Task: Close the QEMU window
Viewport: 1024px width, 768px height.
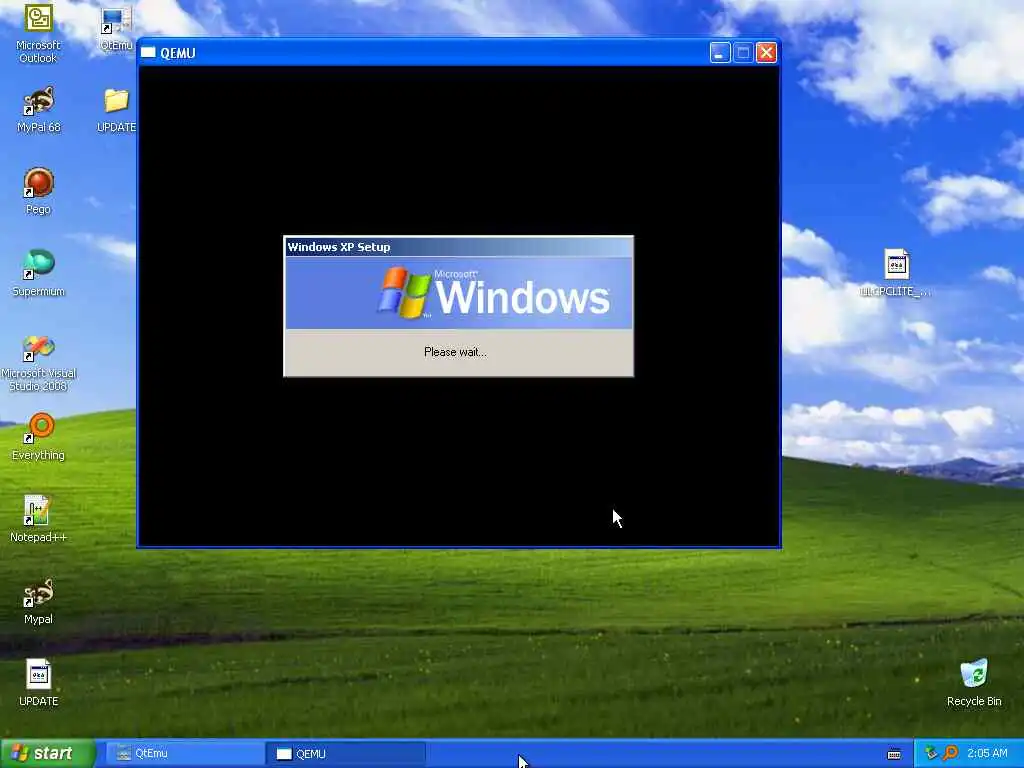Action: [767, 52]
